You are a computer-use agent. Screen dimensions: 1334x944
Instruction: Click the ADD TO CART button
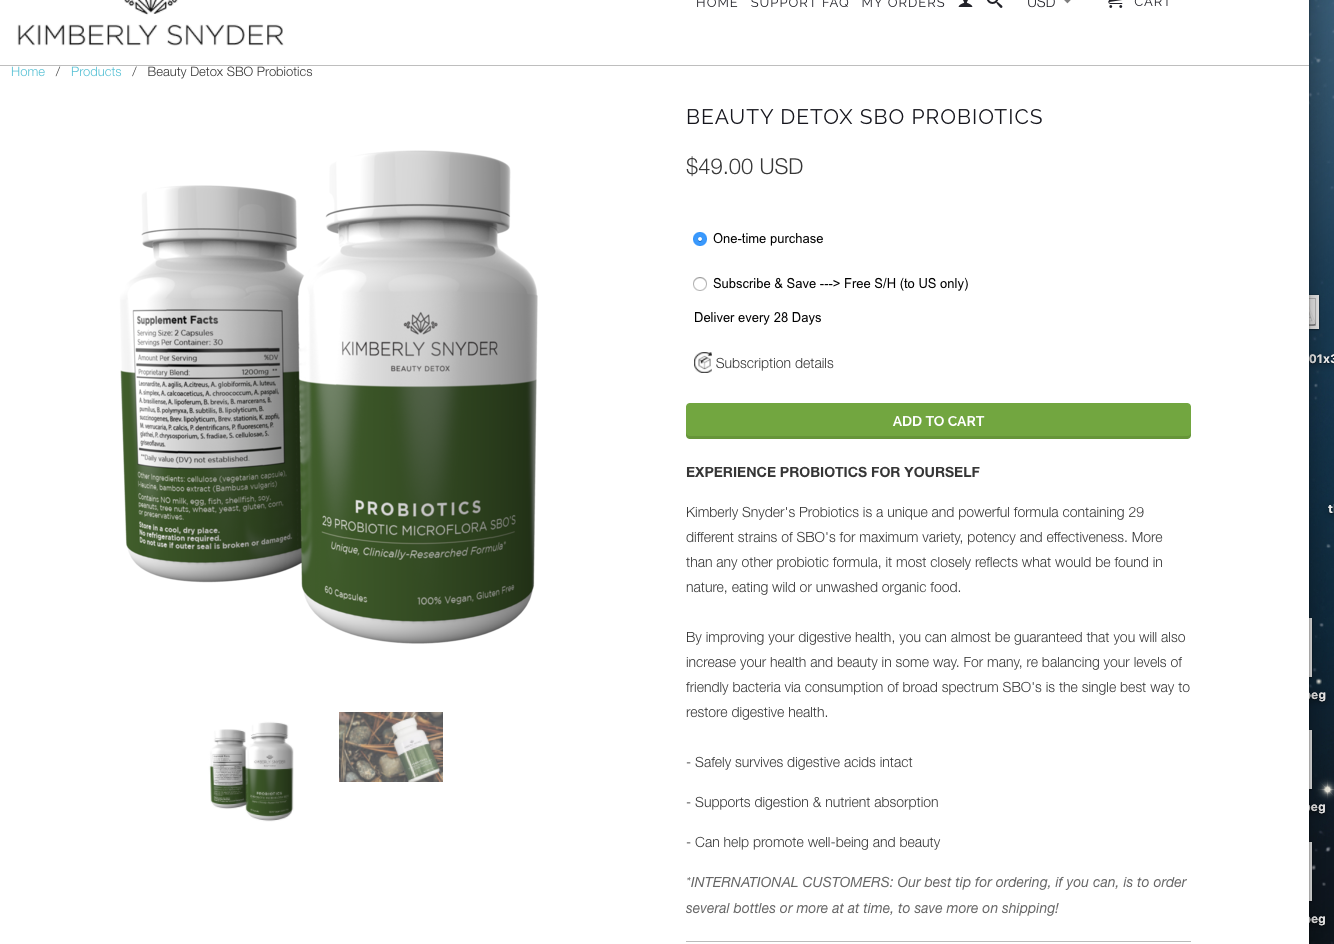(938, 421)
